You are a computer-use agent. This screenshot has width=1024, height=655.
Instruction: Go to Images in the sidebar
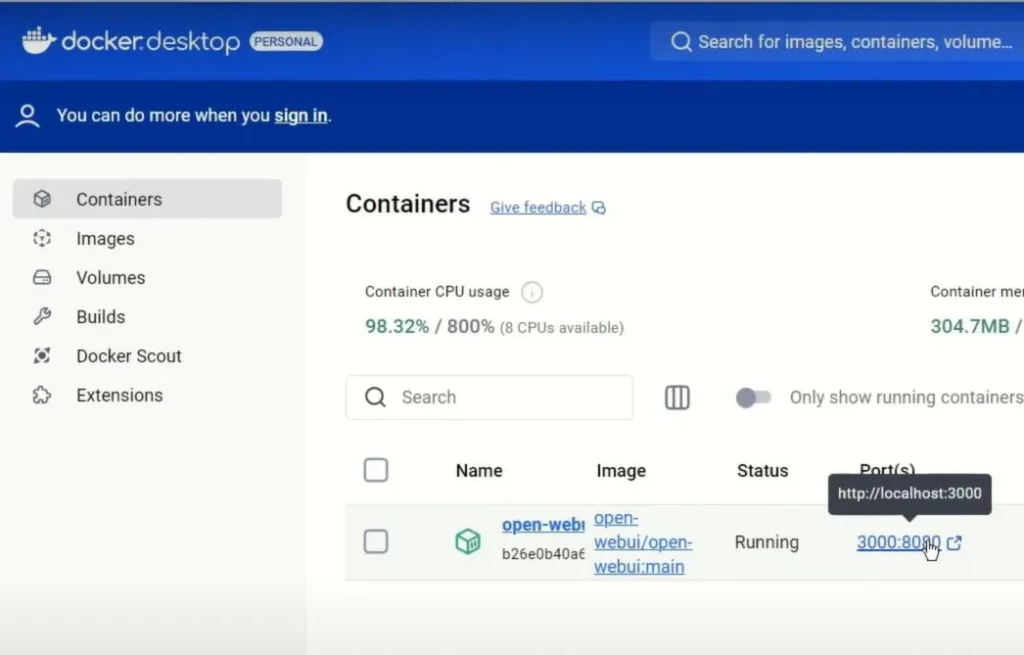point(147,238)
